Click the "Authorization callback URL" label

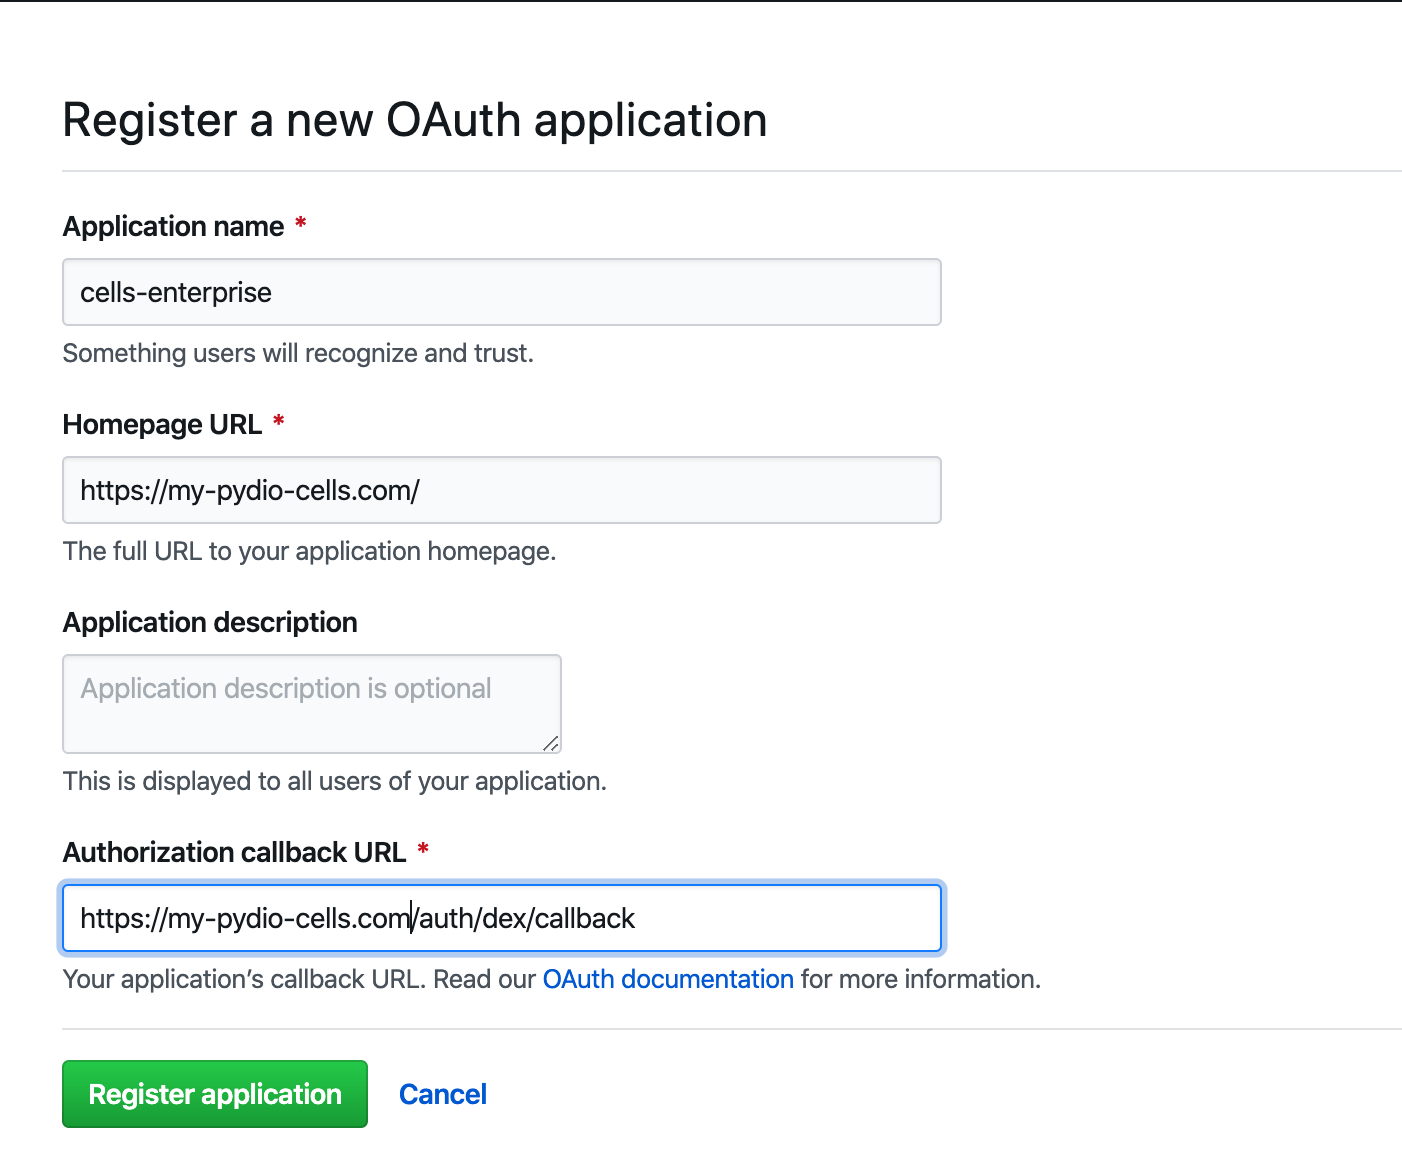[235, 852]
